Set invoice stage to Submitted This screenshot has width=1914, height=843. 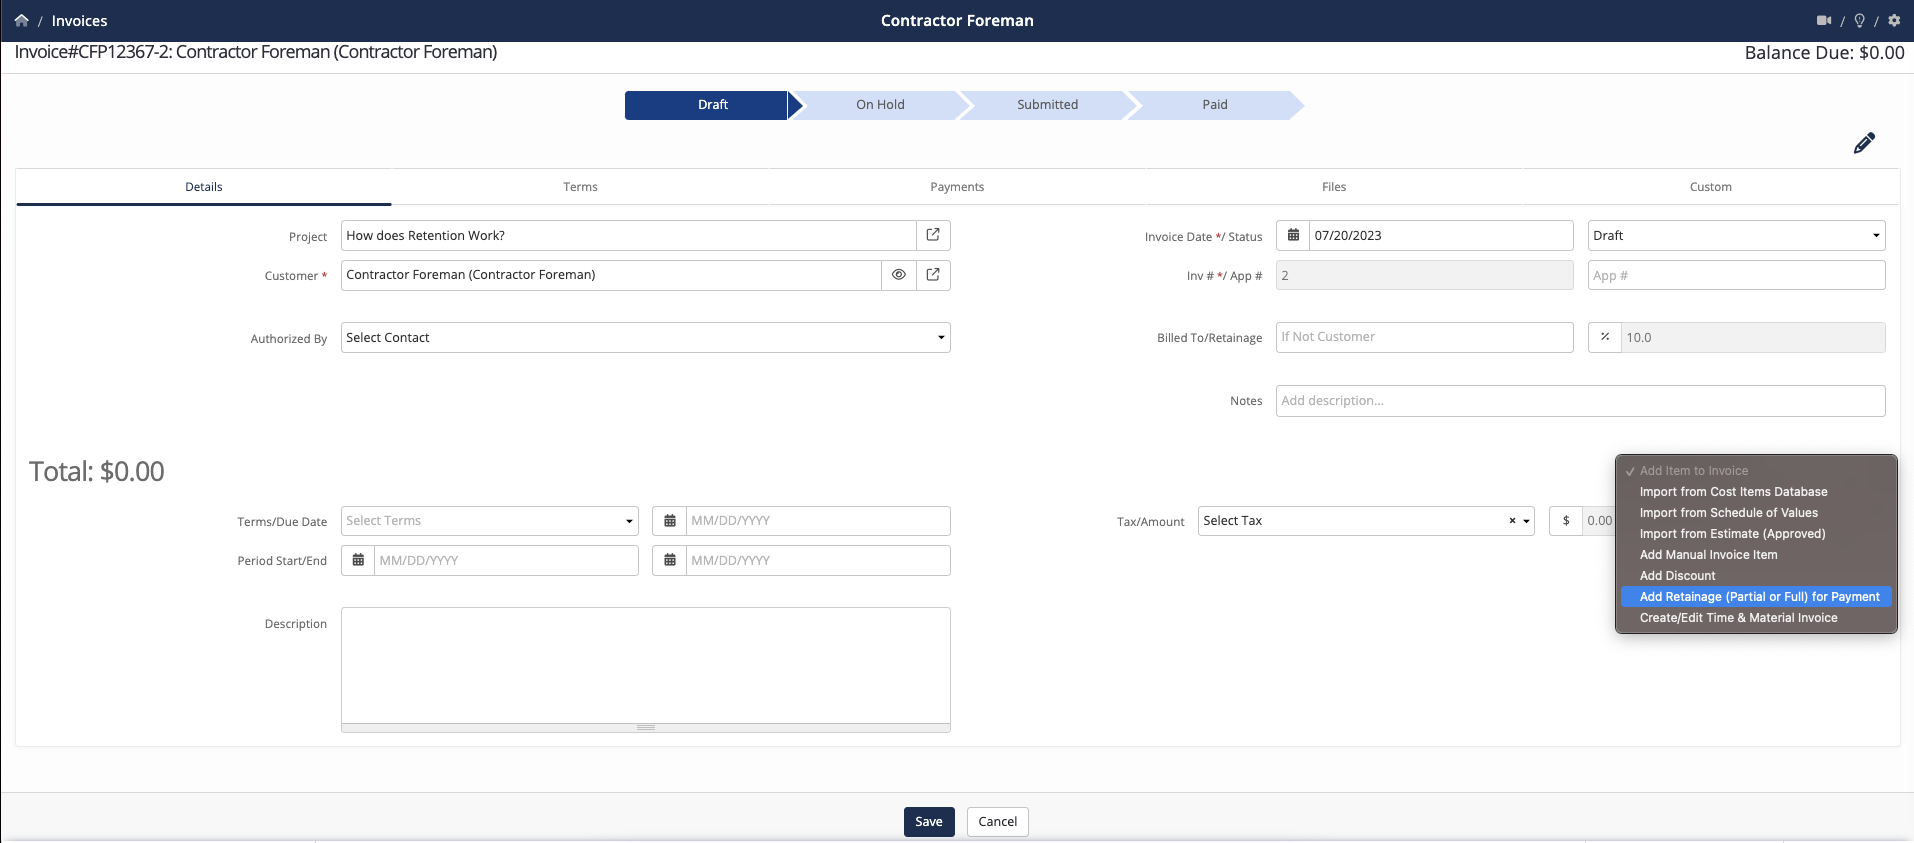pyautogui.click(x=1047, y=105)
